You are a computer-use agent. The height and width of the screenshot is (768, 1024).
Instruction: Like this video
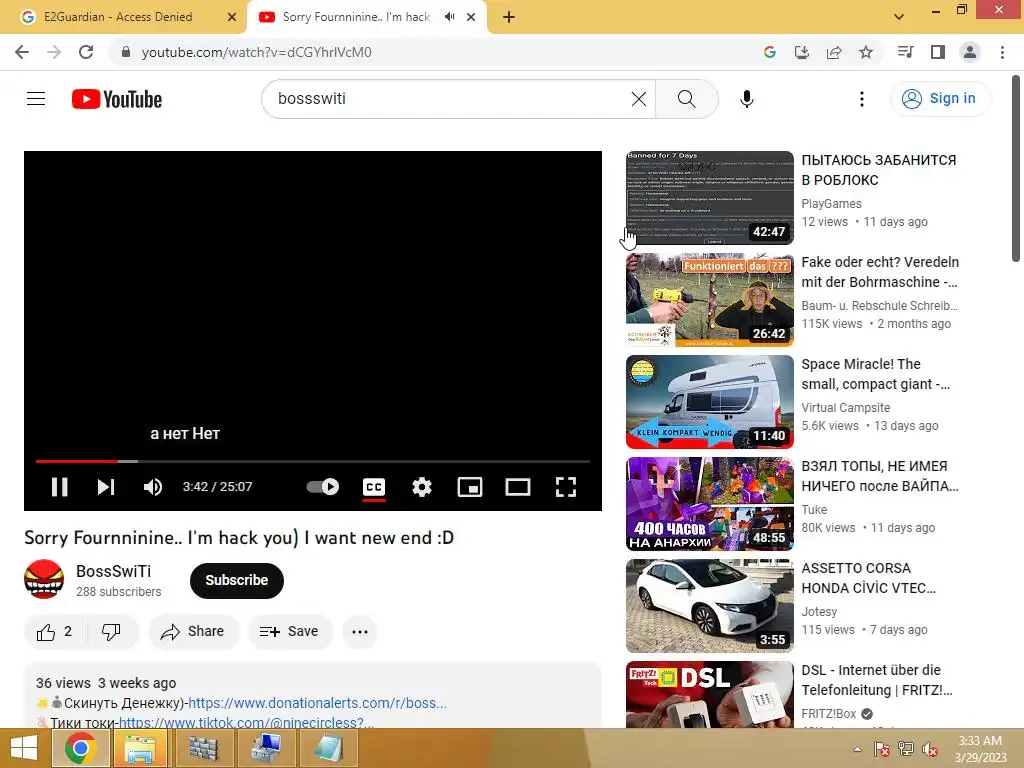[55, 632]
